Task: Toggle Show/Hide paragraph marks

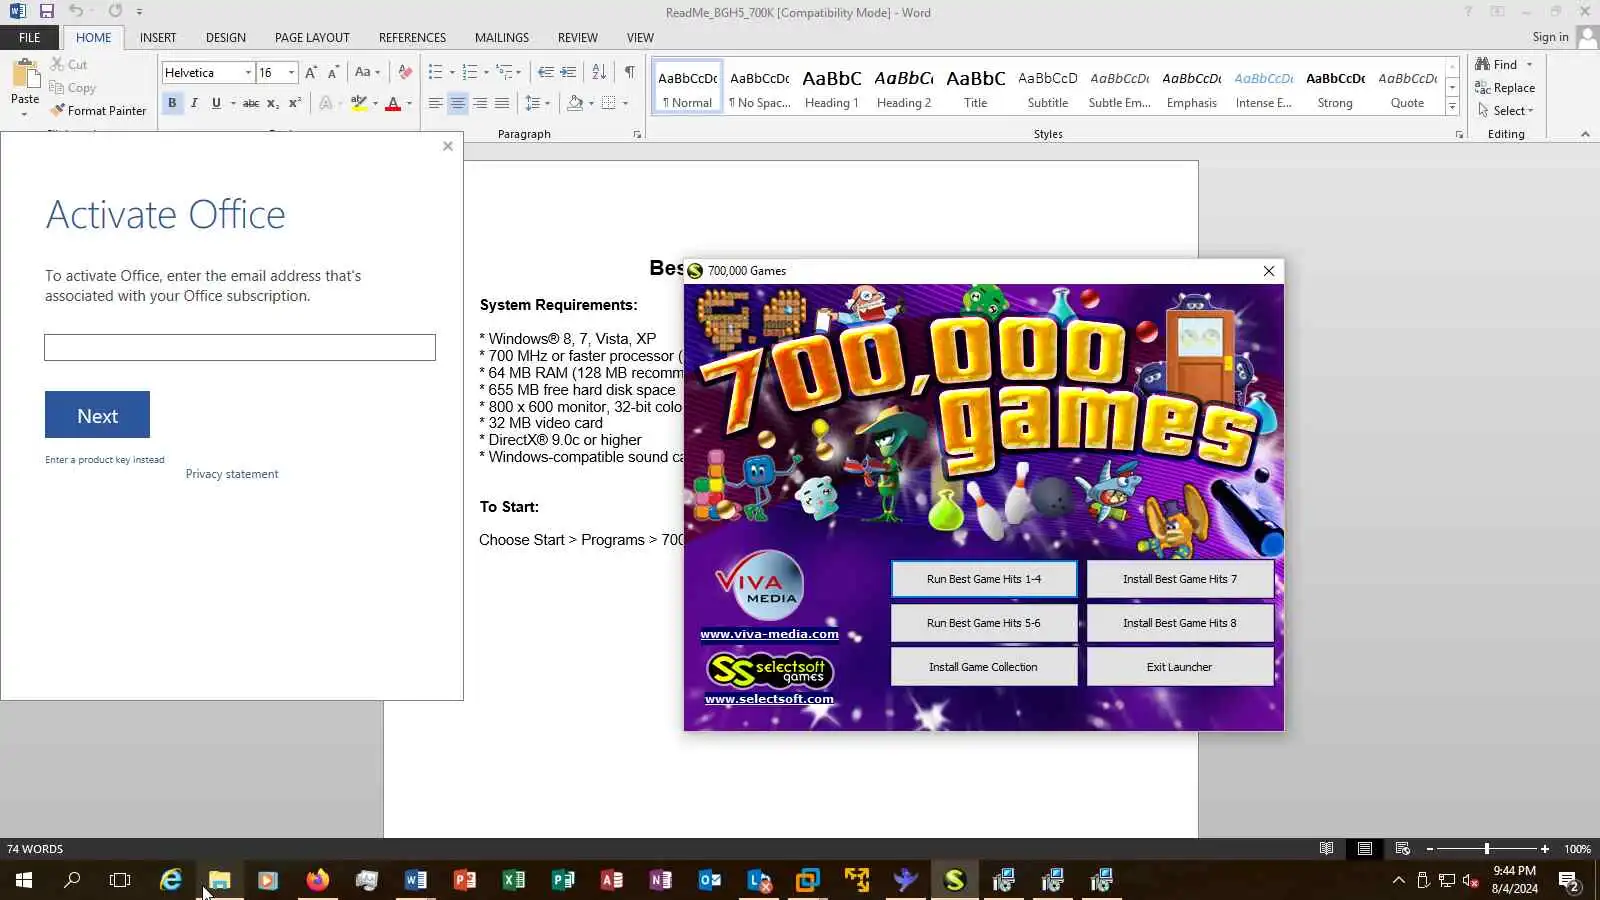Action: point(630,72)
